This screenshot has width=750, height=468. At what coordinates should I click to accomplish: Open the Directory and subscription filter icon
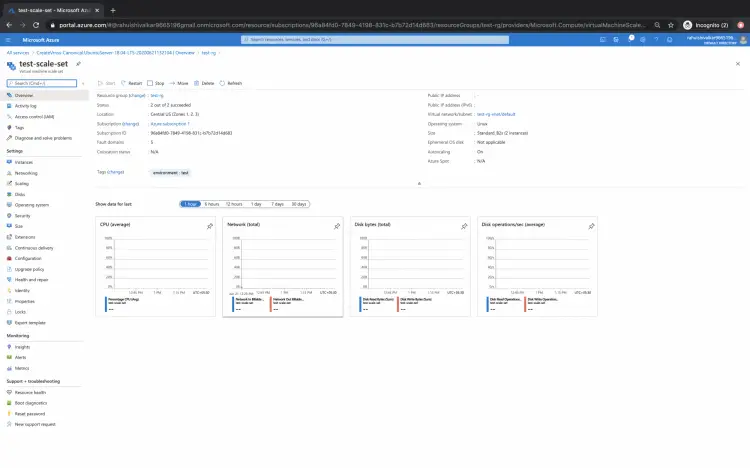(616, 40)
